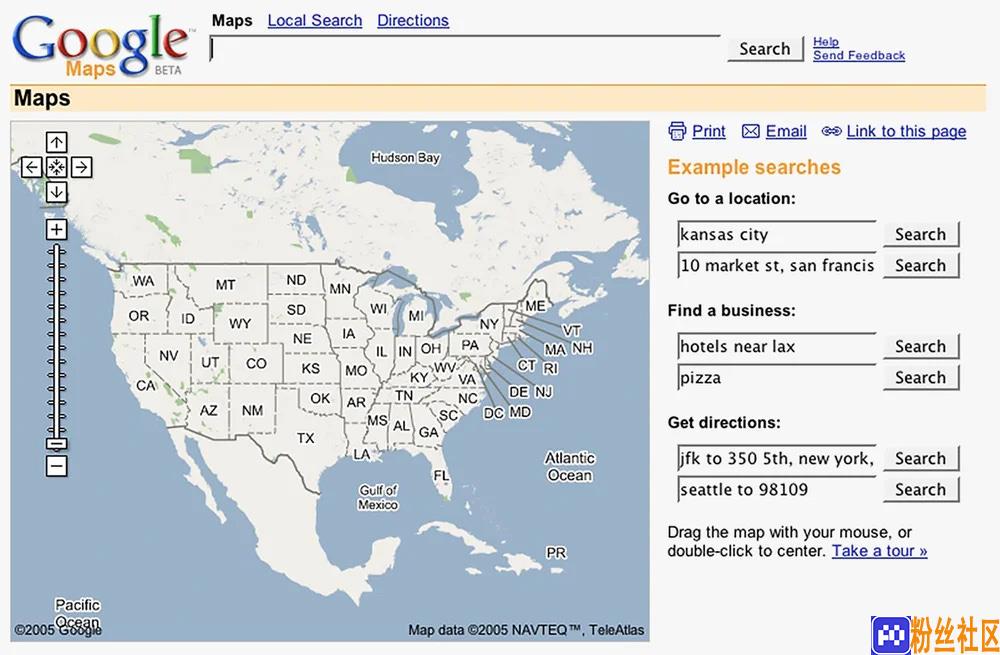Click the CA state label on map
Screen dimensions: 1000x655
point(146,385)
